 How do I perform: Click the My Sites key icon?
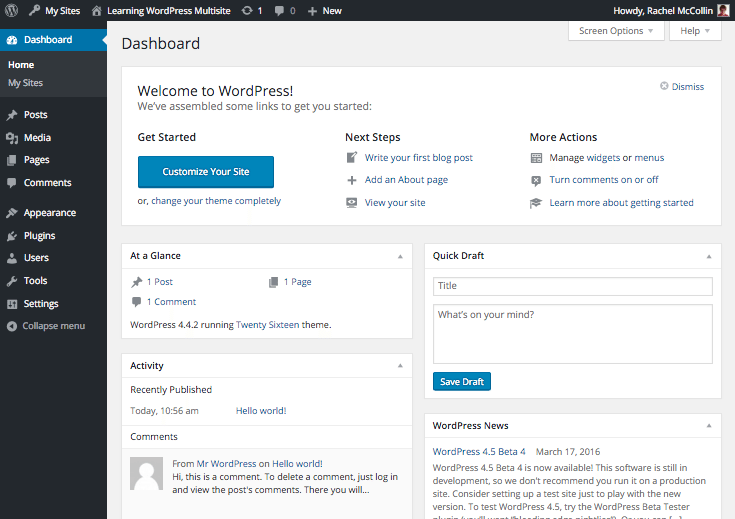pos(34,10)
